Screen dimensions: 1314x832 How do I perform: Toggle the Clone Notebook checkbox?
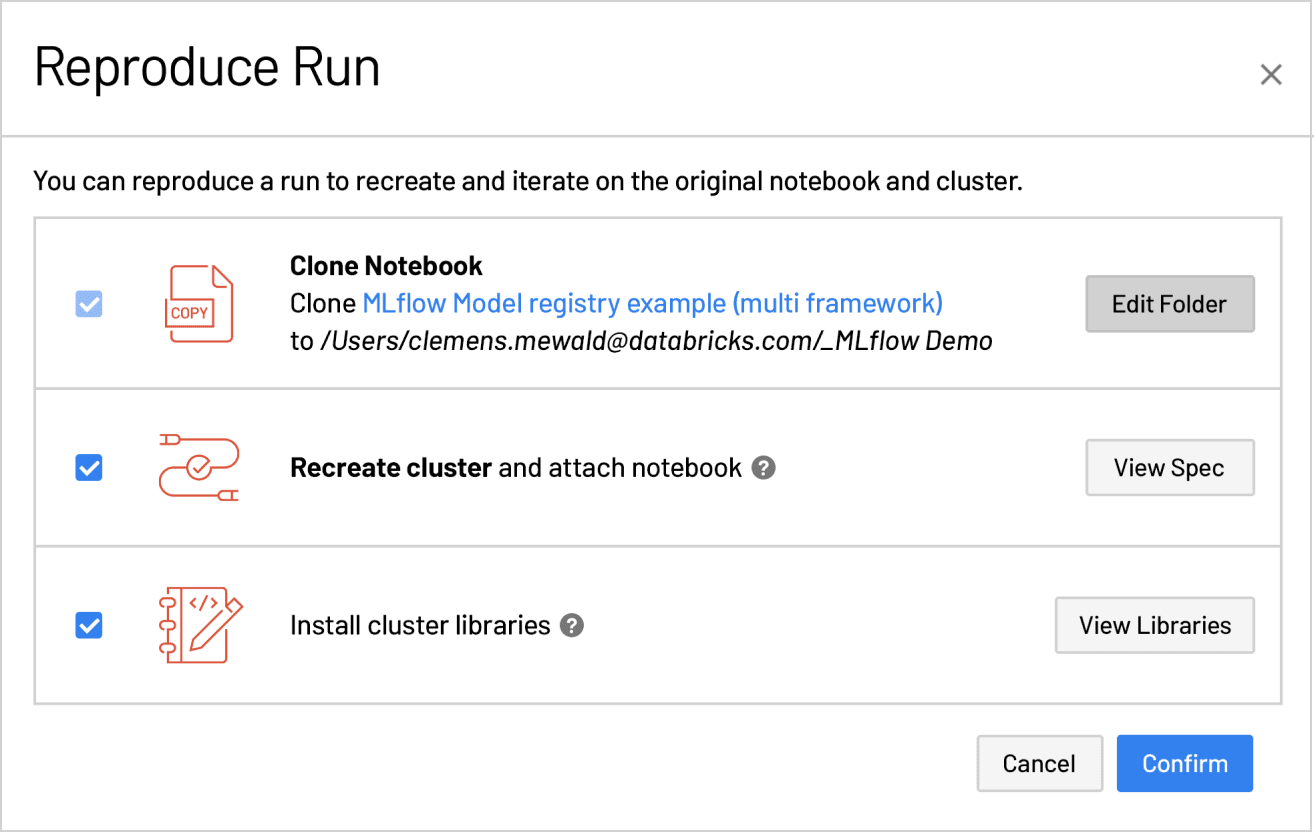coord(89,304)
